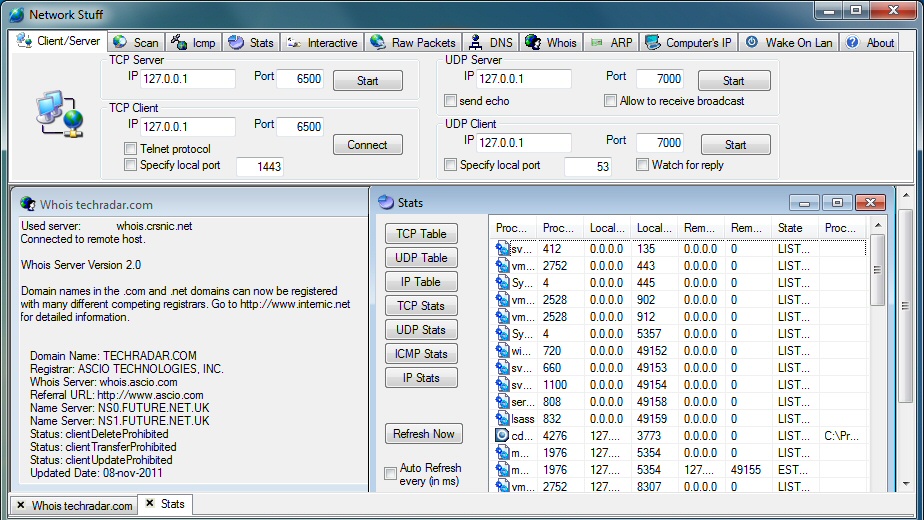Click the TCP Server Port field 6500
The image size is (924, 520).
point(300,79)
